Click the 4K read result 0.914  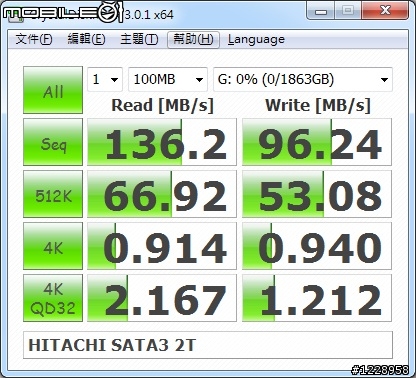(162, 246)
